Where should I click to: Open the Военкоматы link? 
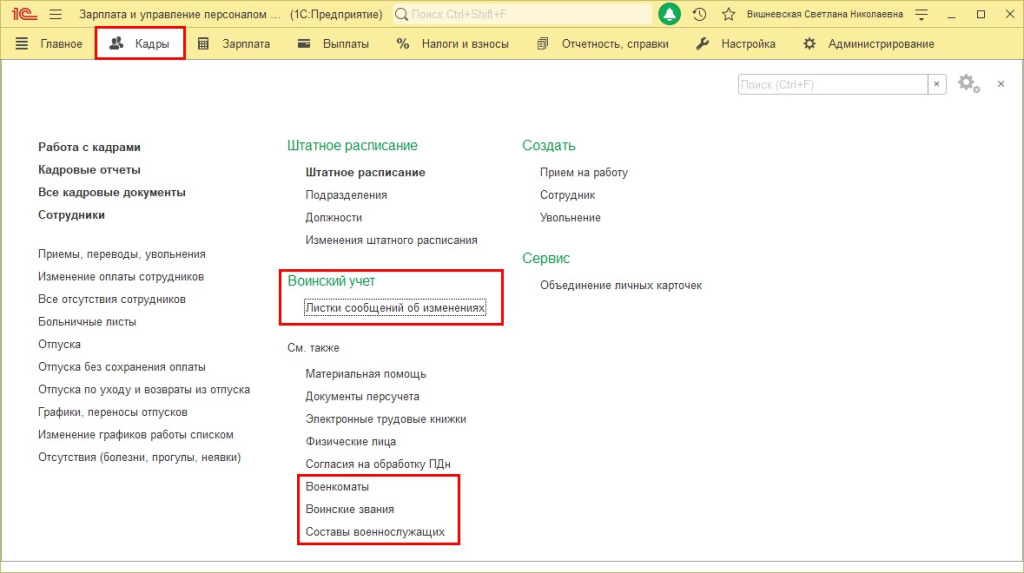tap(337, 486)
